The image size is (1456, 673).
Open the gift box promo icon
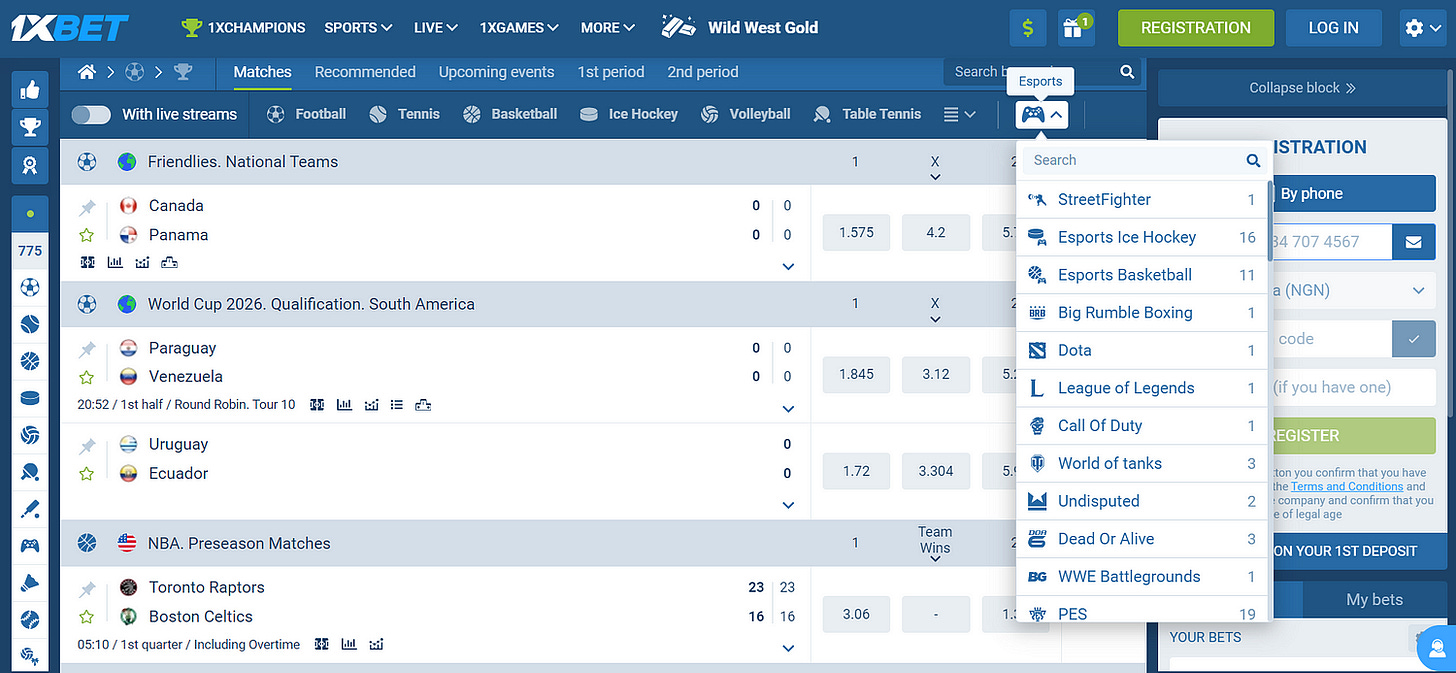click(1076, 27)
